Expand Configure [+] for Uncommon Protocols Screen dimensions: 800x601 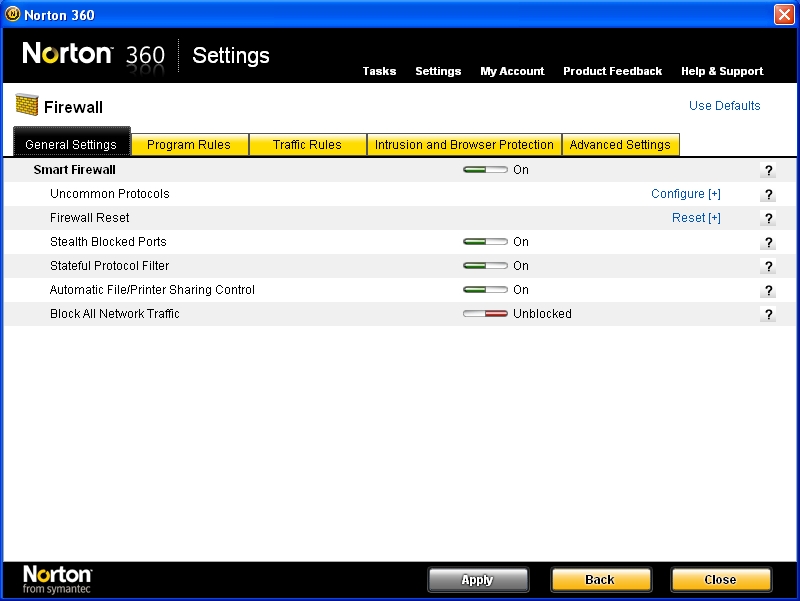(686, 194)
